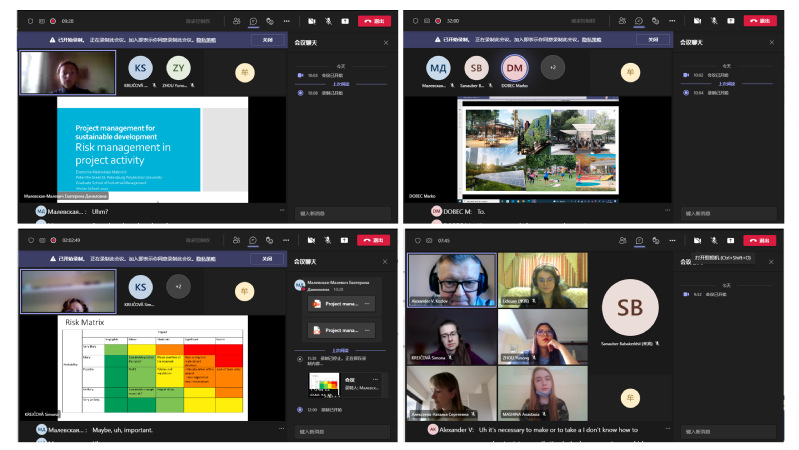This screenshot has height=450, width=799.
Task: Open participants list in Risk management slide meeting
Action: pyautogui.click(x=236, y=20)
